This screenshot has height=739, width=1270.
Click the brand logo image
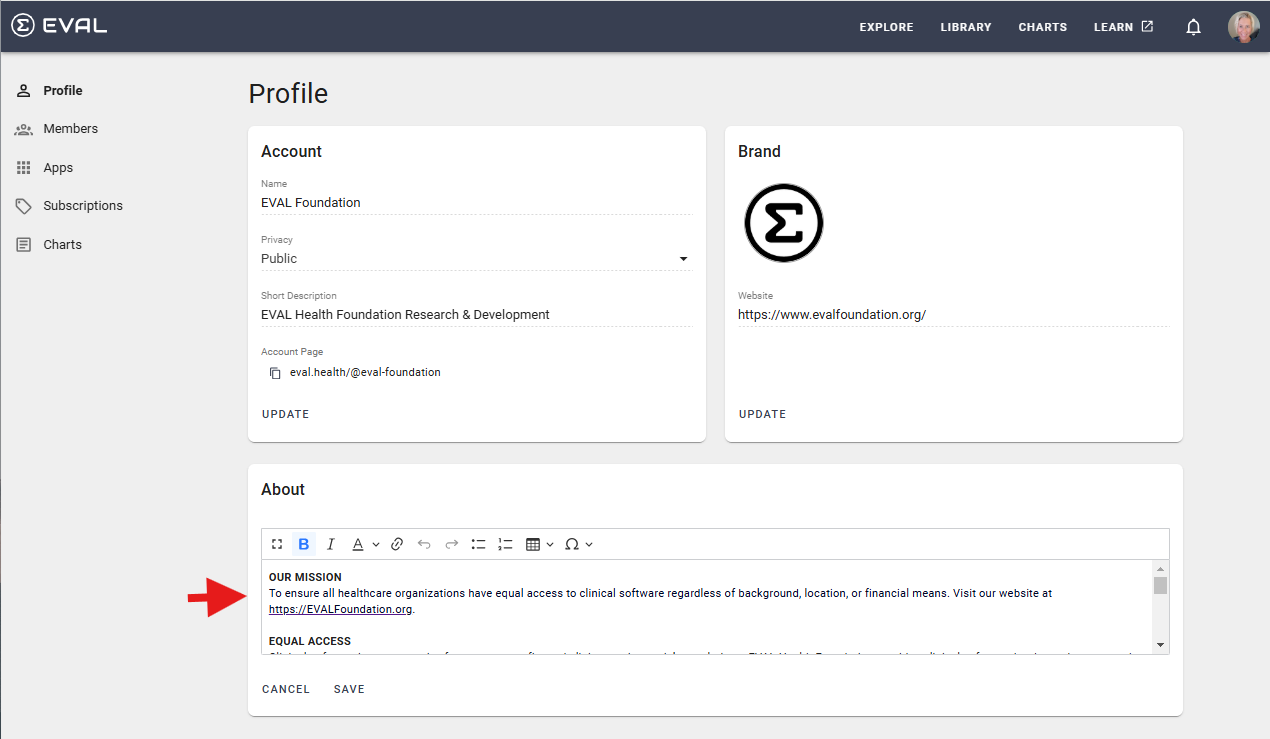click(784, 223)
